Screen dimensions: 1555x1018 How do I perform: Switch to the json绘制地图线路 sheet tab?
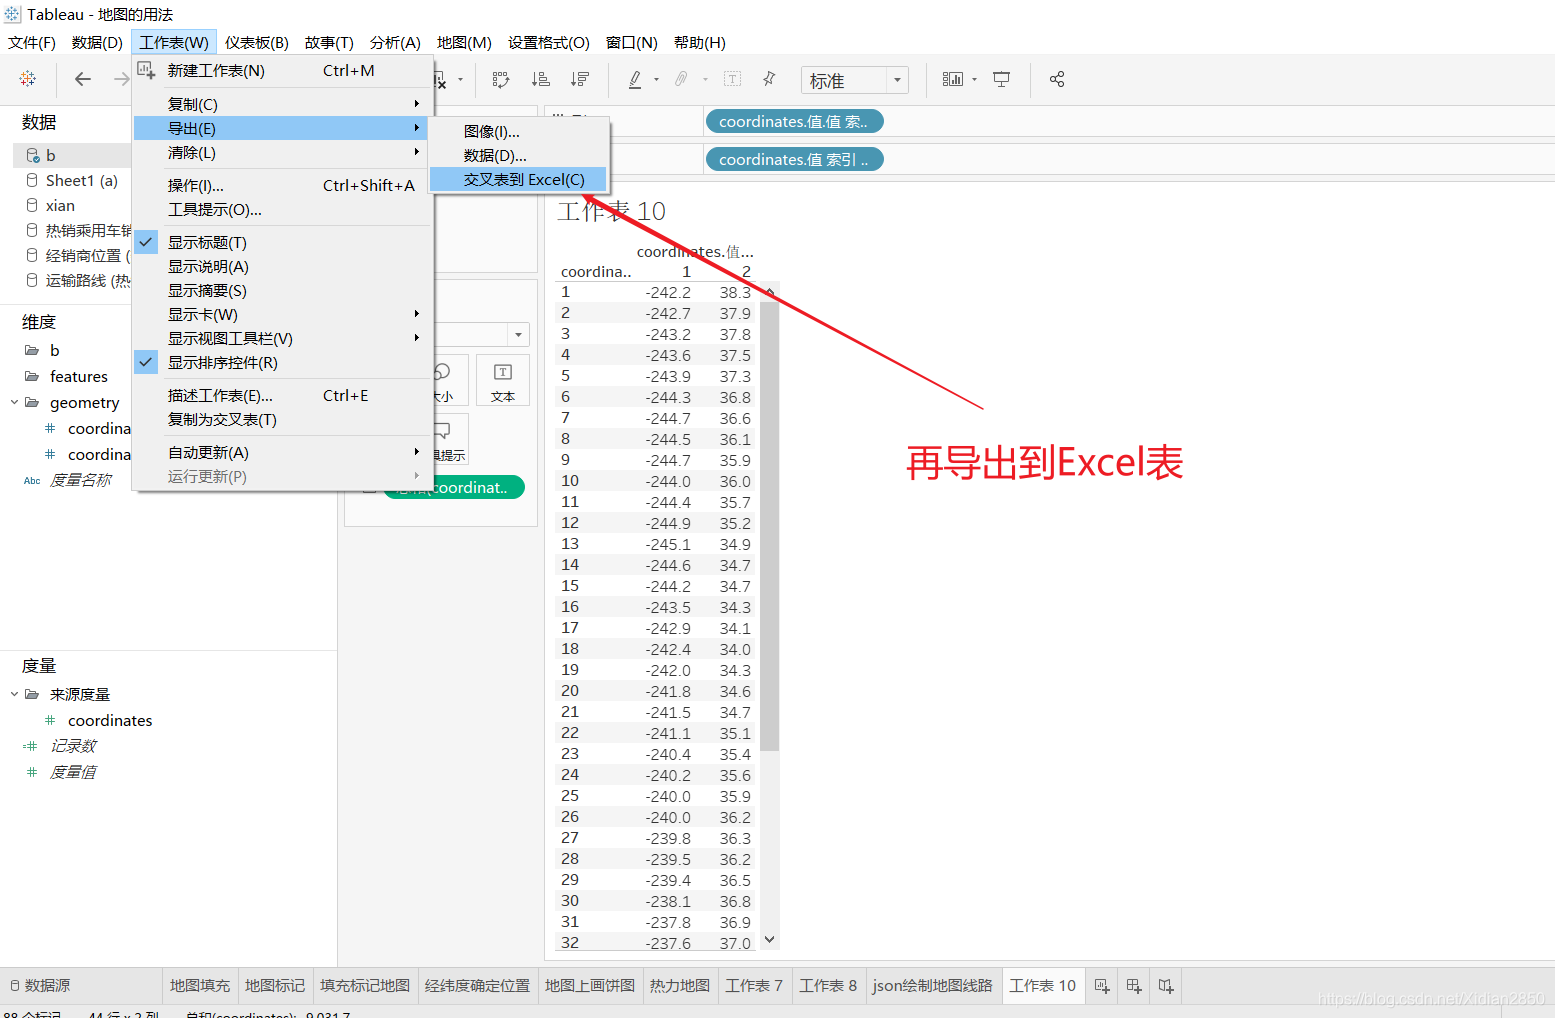(933, 985)
